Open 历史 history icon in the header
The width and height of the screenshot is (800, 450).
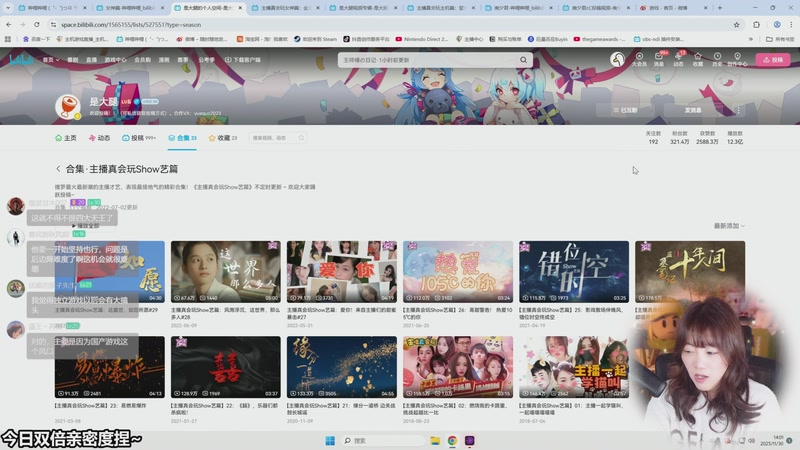[x=717, y=60]
